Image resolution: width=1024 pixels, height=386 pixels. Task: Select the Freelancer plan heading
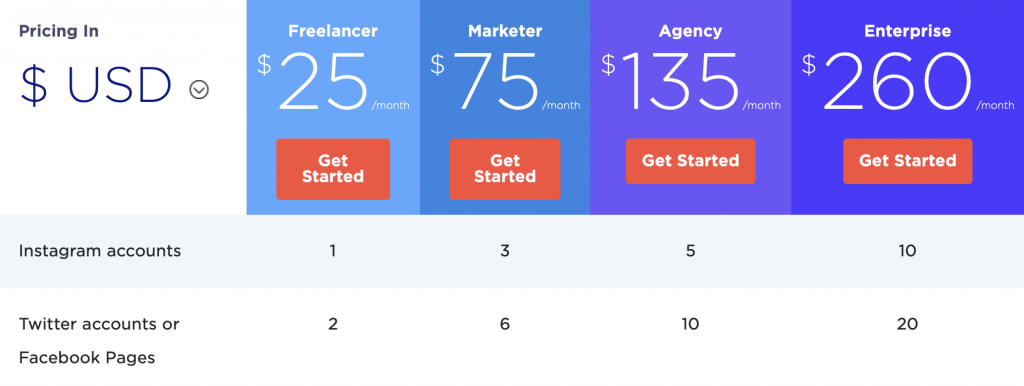pos(333,31)
